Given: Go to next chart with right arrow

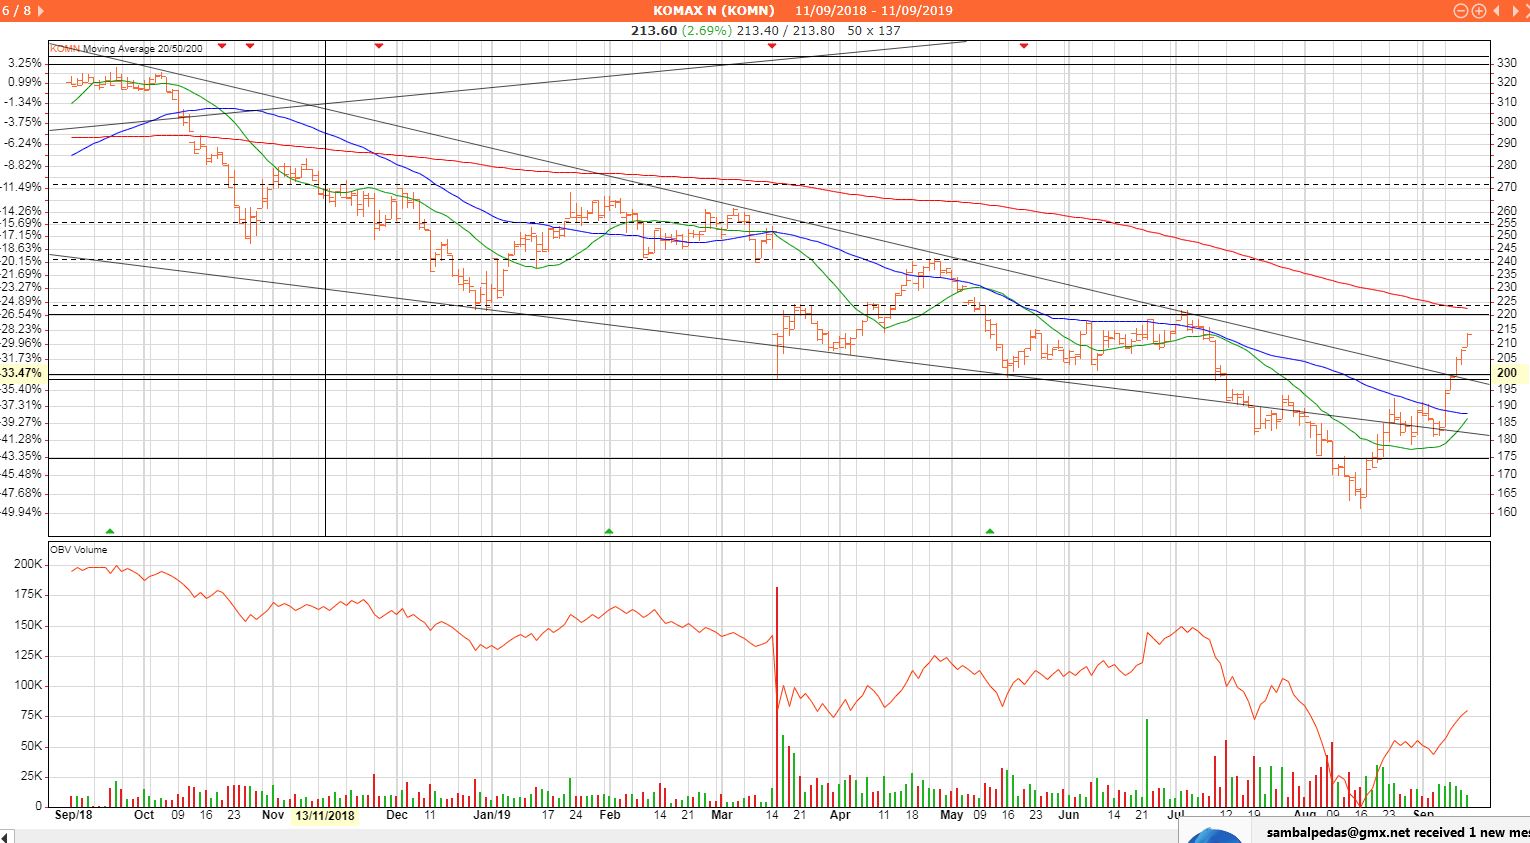Looking at the screenshot, I should tap(1518, 11).
